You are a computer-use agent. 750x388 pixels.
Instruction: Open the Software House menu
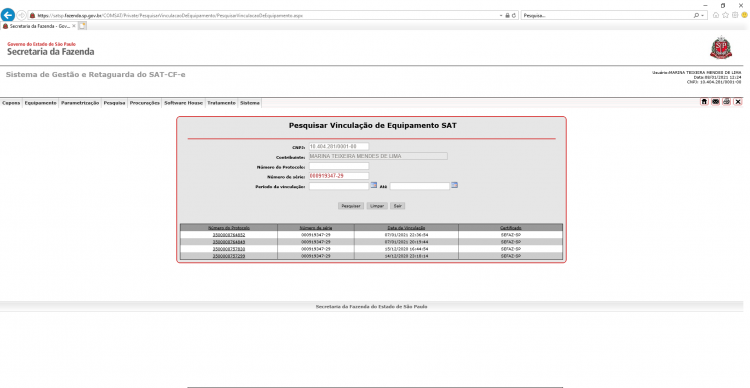coord(184,103)
